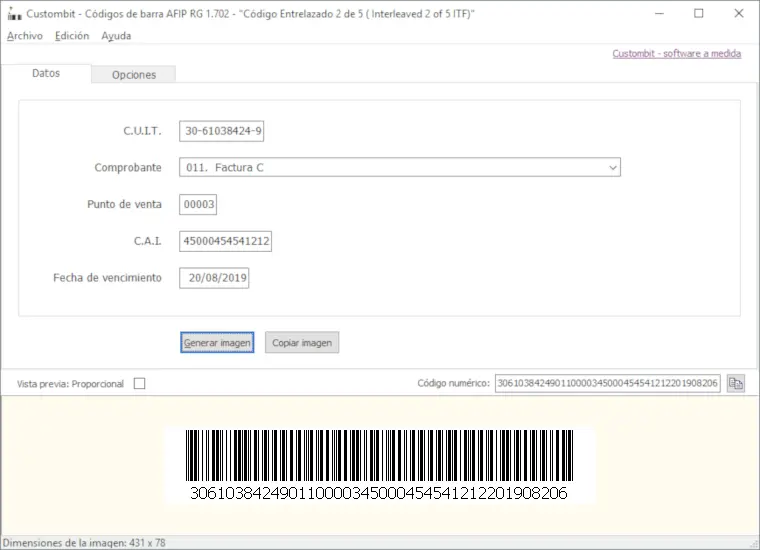Close the Custombit window
Screen dimensions: 760x550
[739, 14]
